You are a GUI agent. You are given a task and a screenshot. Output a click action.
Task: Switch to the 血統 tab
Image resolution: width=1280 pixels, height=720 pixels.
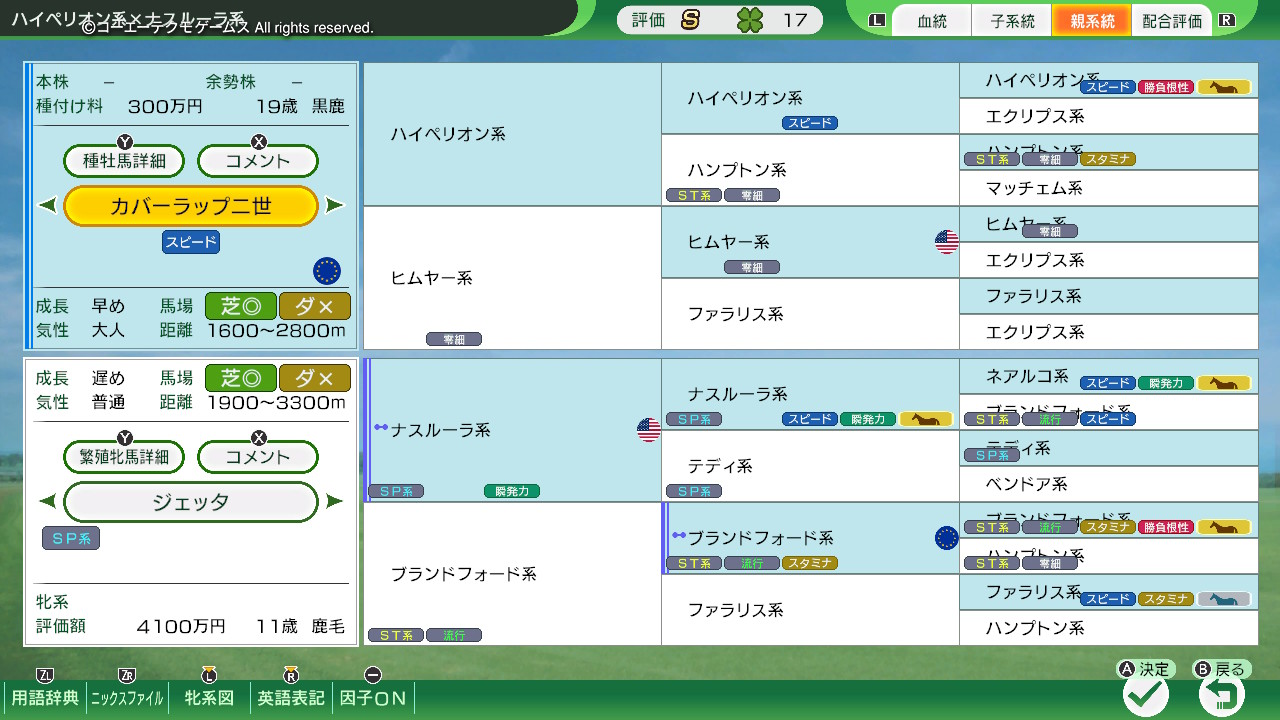931,21
